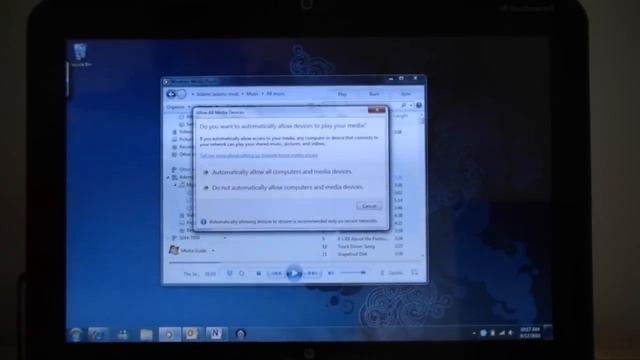The width and height of the screenshot is (640, 360).
Task: Open the Windows Start menu orb
Action: tap(76, 334)
